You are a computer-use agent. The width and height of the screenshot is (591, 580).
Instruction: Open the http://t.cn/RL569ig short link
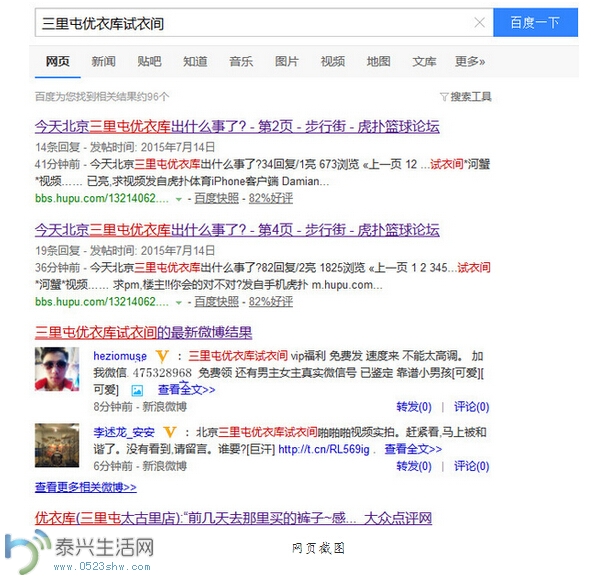(x=324, y=449)
